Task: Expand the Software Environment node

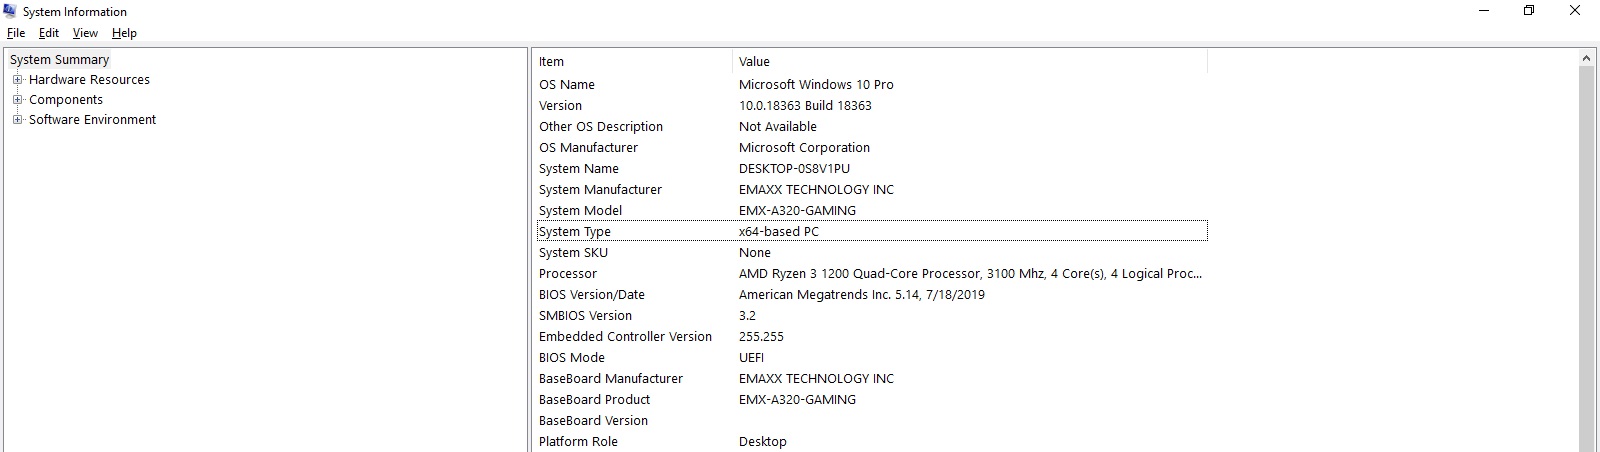Action: [x=17, y=120]
